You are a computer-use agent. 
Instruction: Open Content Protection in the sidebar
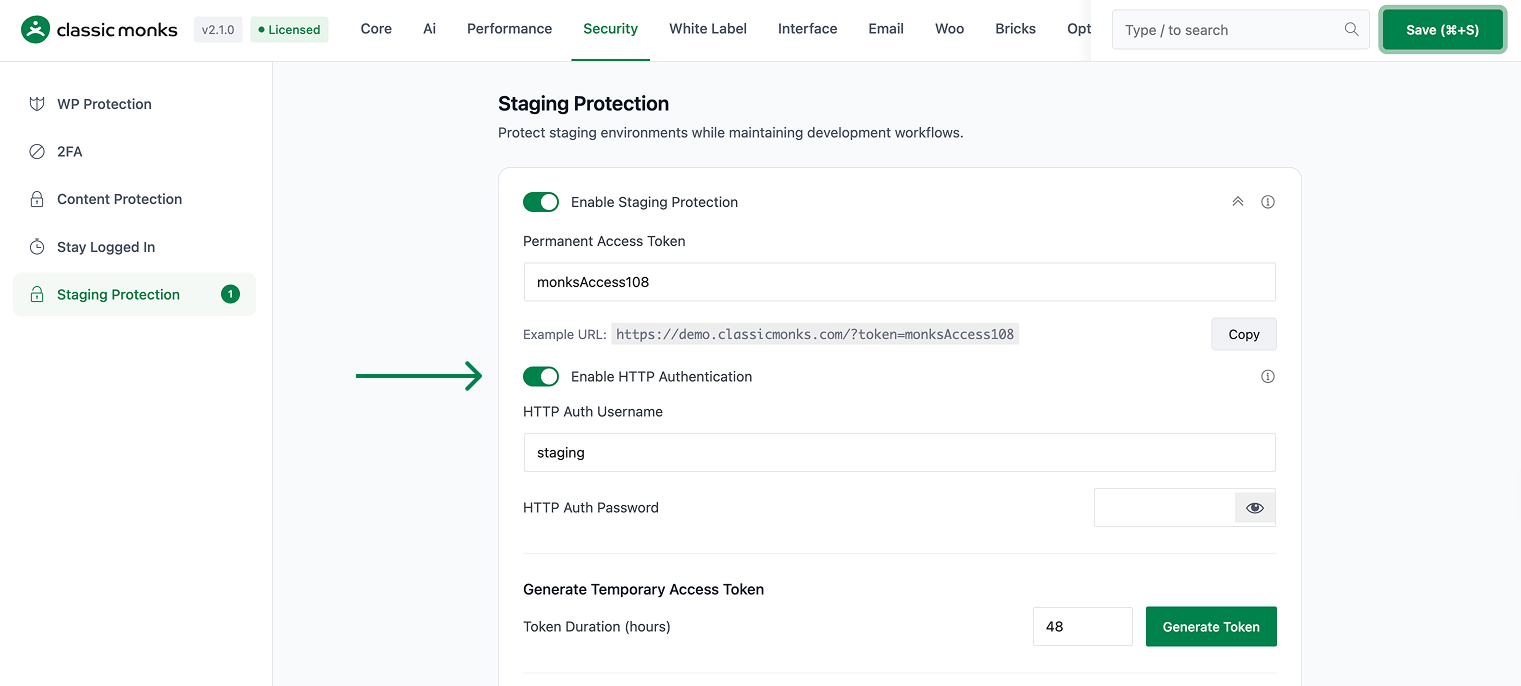(134, 199)
